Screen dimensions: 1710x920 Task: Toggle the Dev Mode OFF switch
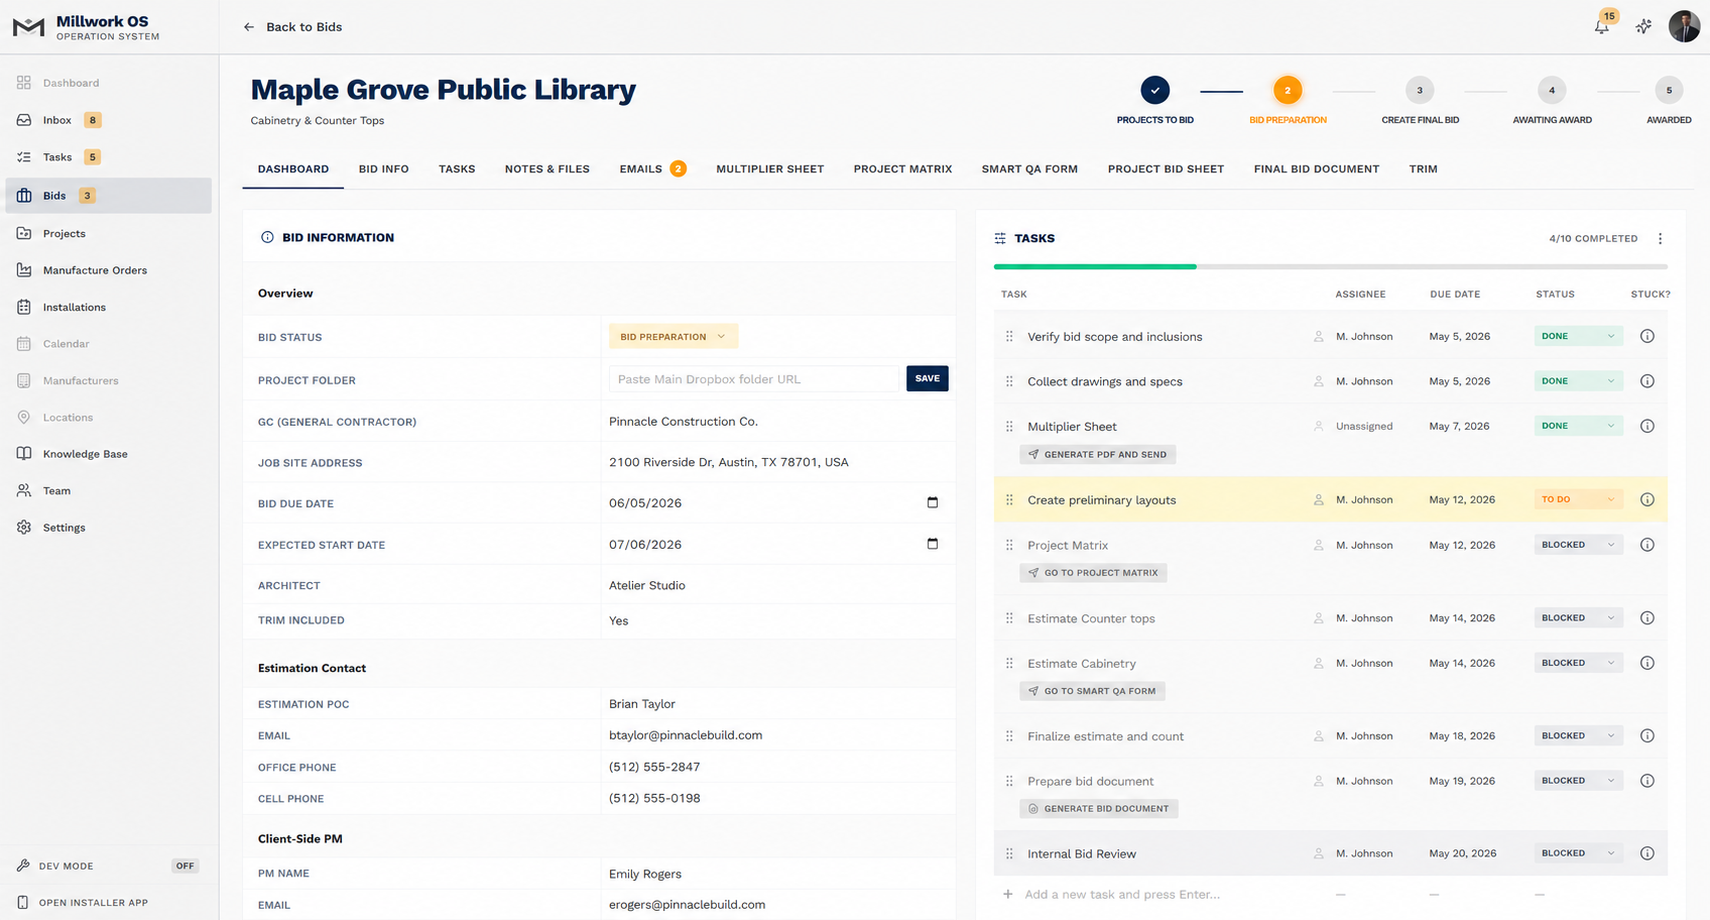(185, 866)
